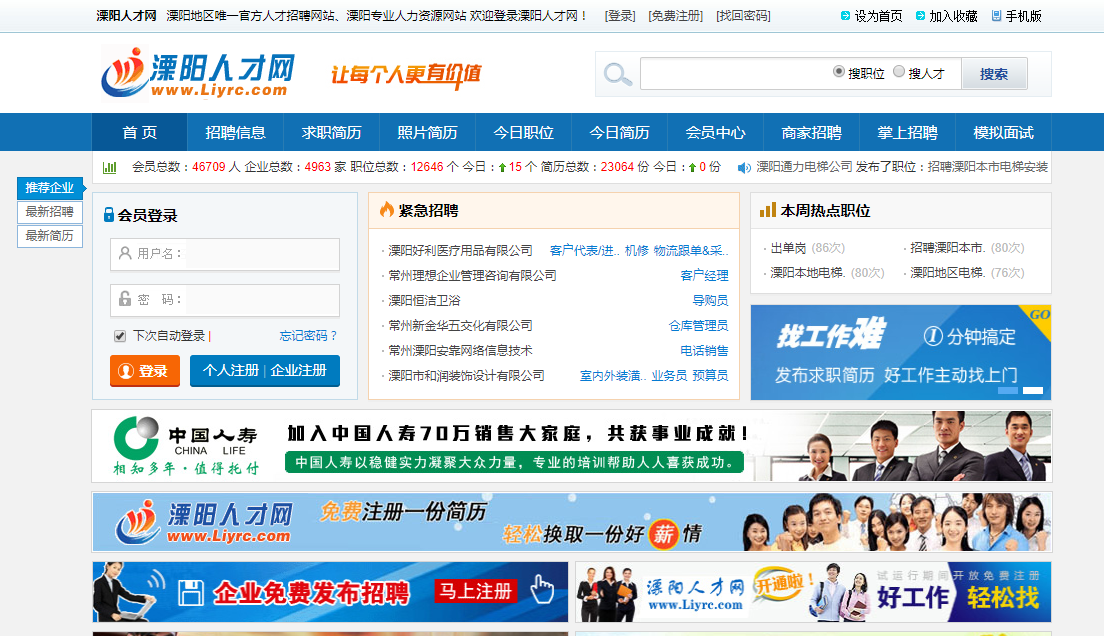Click the 设为首页 icon link
Image resolution: width=1104 pixels, height=636 pixels.
(871, 15)
